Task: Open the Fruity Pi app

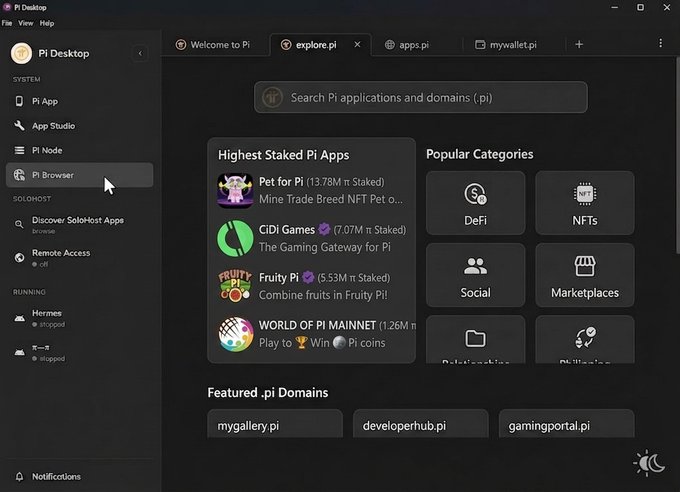Action: point(311,286)
